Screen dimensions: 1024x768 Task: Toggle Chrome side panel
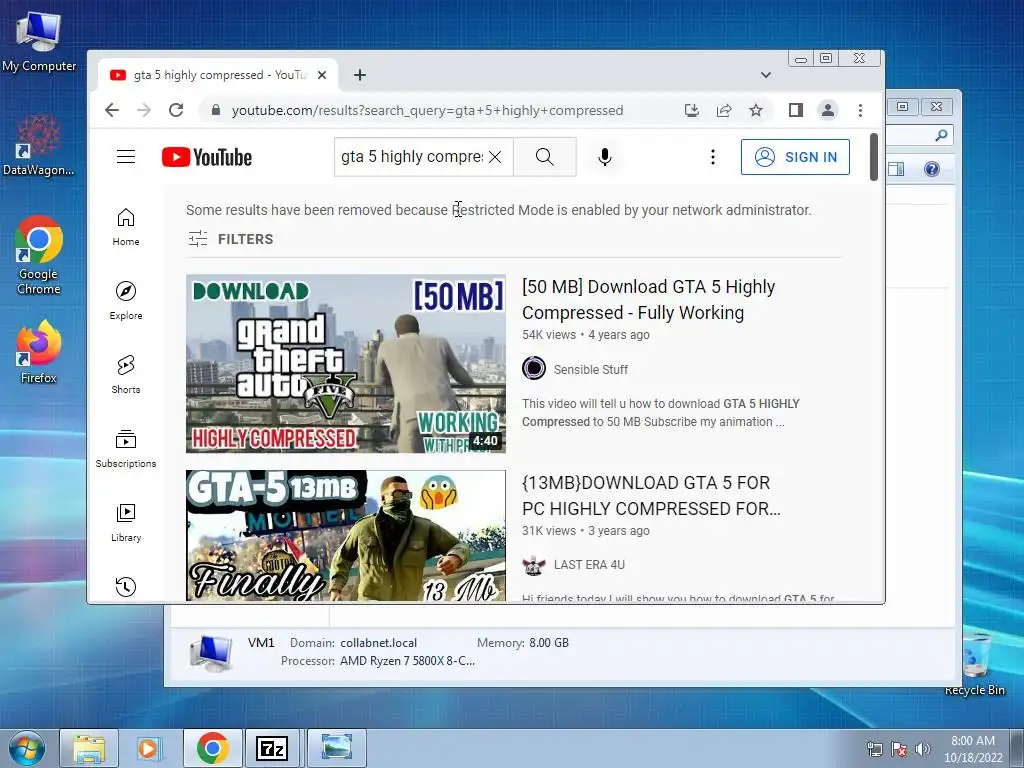point(795,110)
